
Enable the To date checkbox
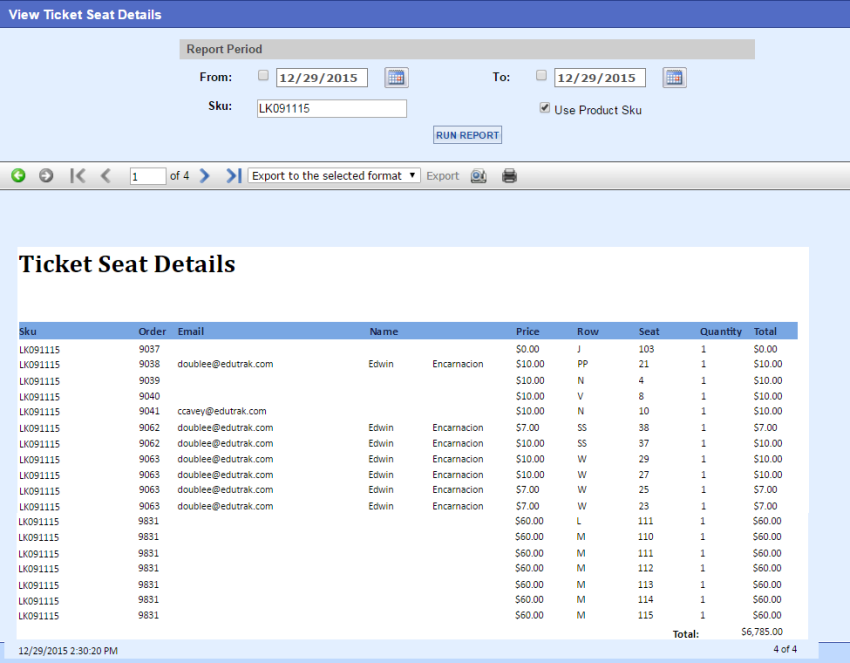[x=541, y=75]
